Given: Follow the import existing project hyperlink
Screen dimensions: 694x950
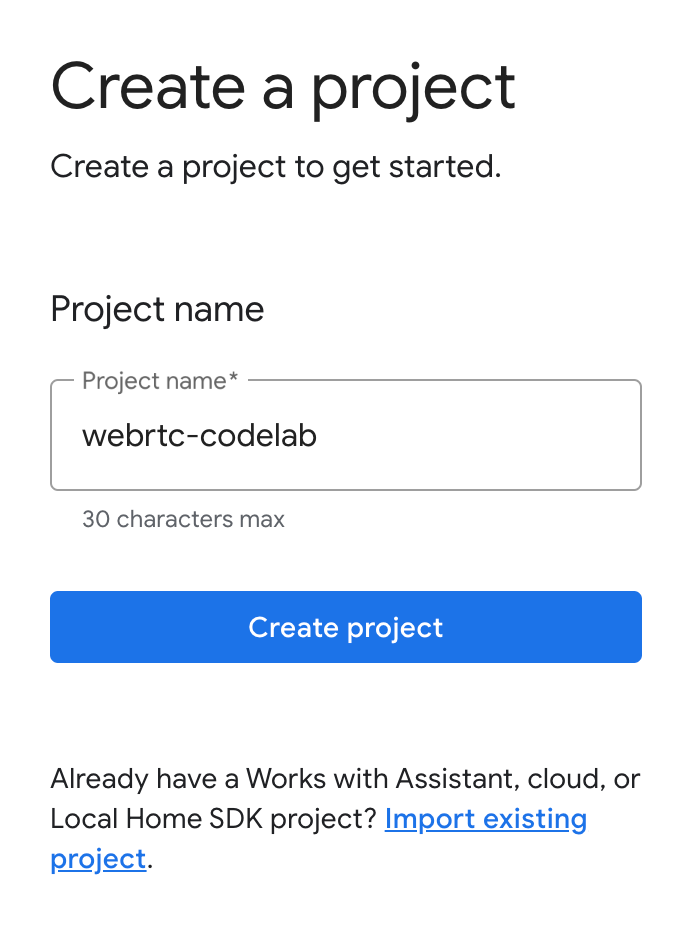Looking at the screenshot, I should (x=485, y=819).
